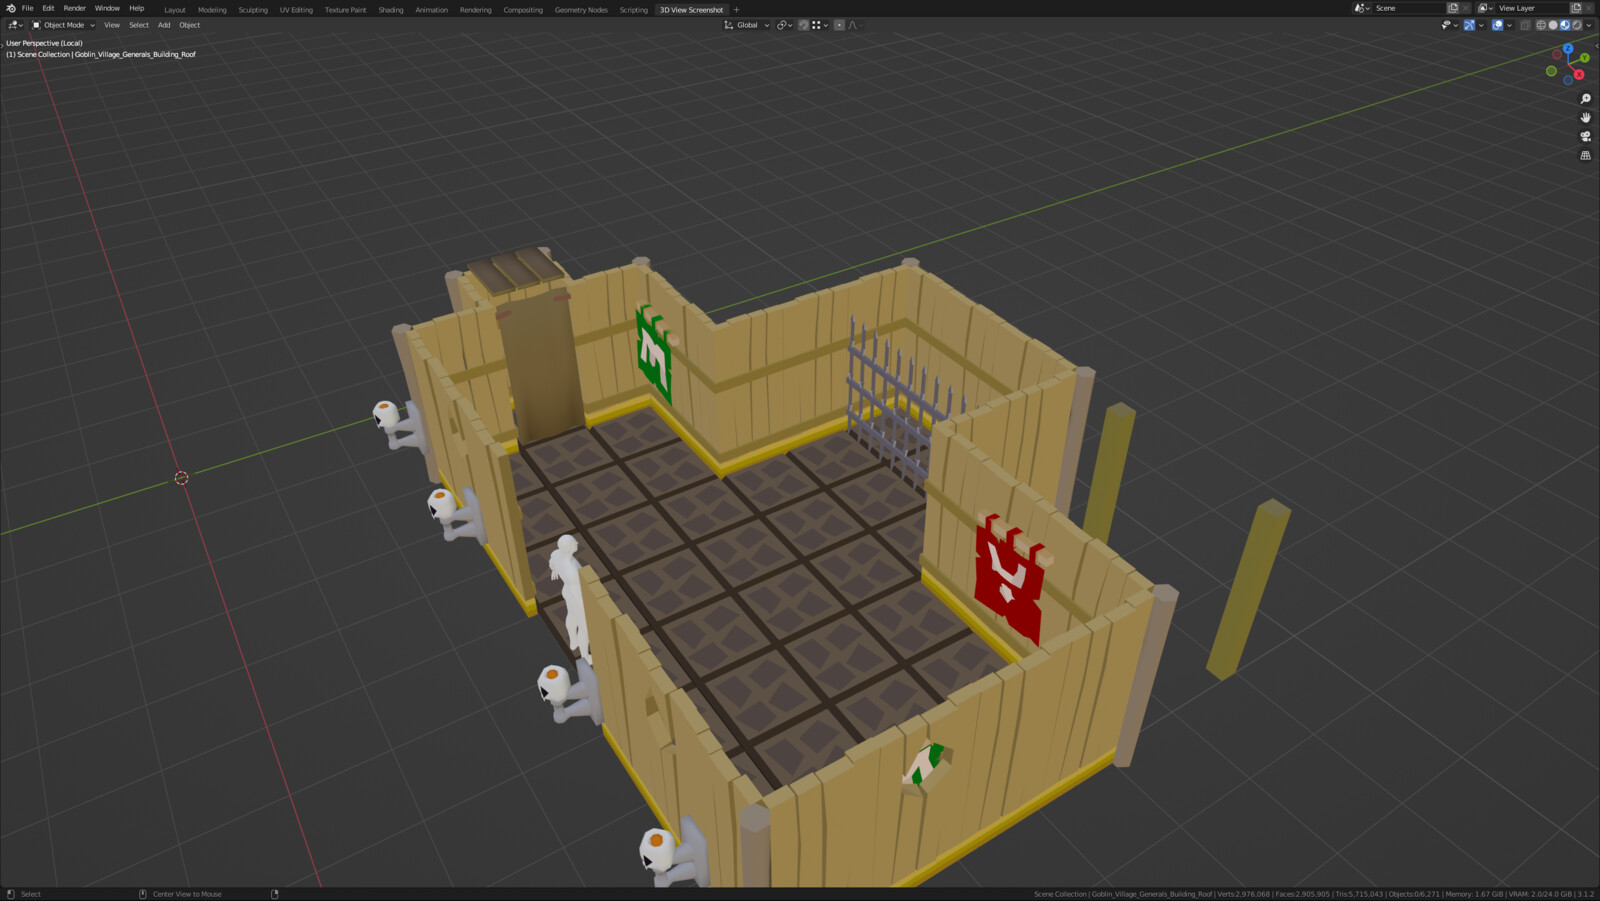Image resolution: width=1600 pixels, height=901 pixels.
Task: Open the transform pivot point dropdown
Action: (785, 25)
